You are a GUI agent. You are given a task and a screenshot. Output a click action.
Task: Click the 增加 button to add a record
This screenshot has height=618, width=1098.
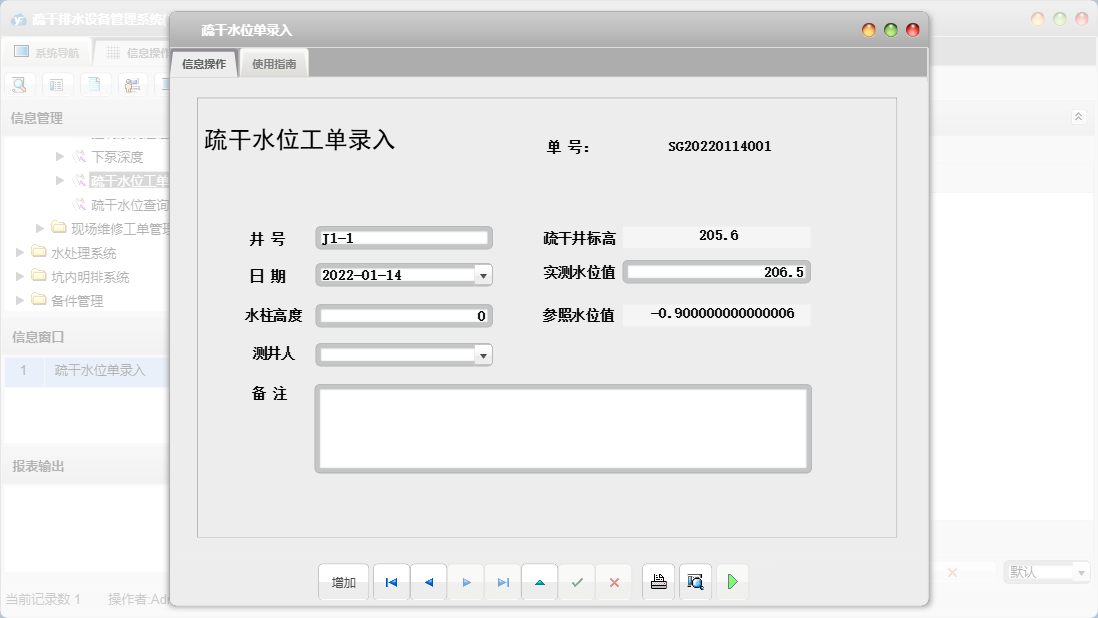[x=343, y=581]
